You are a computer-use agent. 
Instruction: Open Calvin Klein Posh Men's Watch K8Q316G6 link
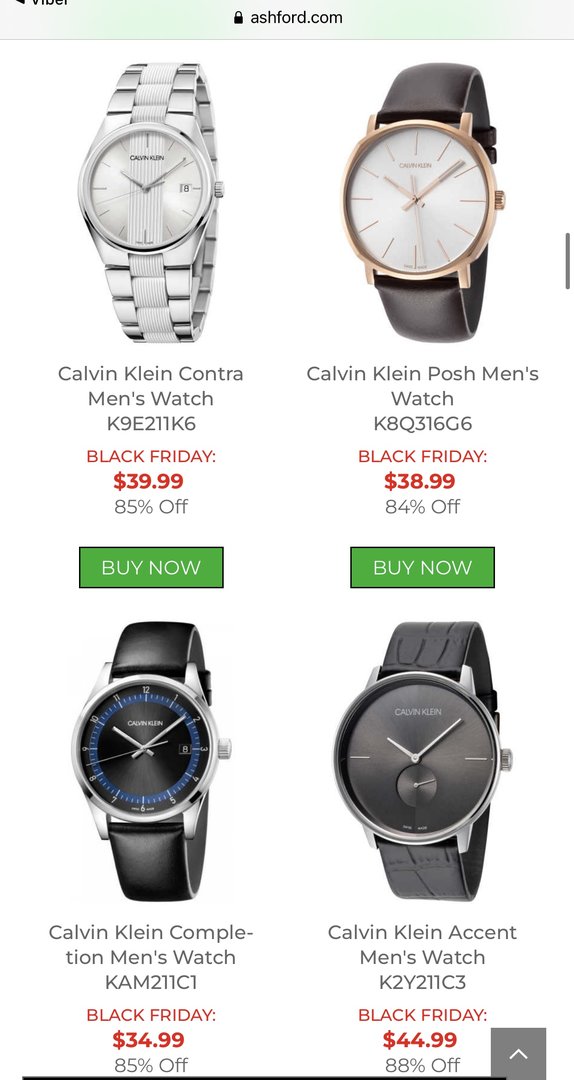[422, 399]
